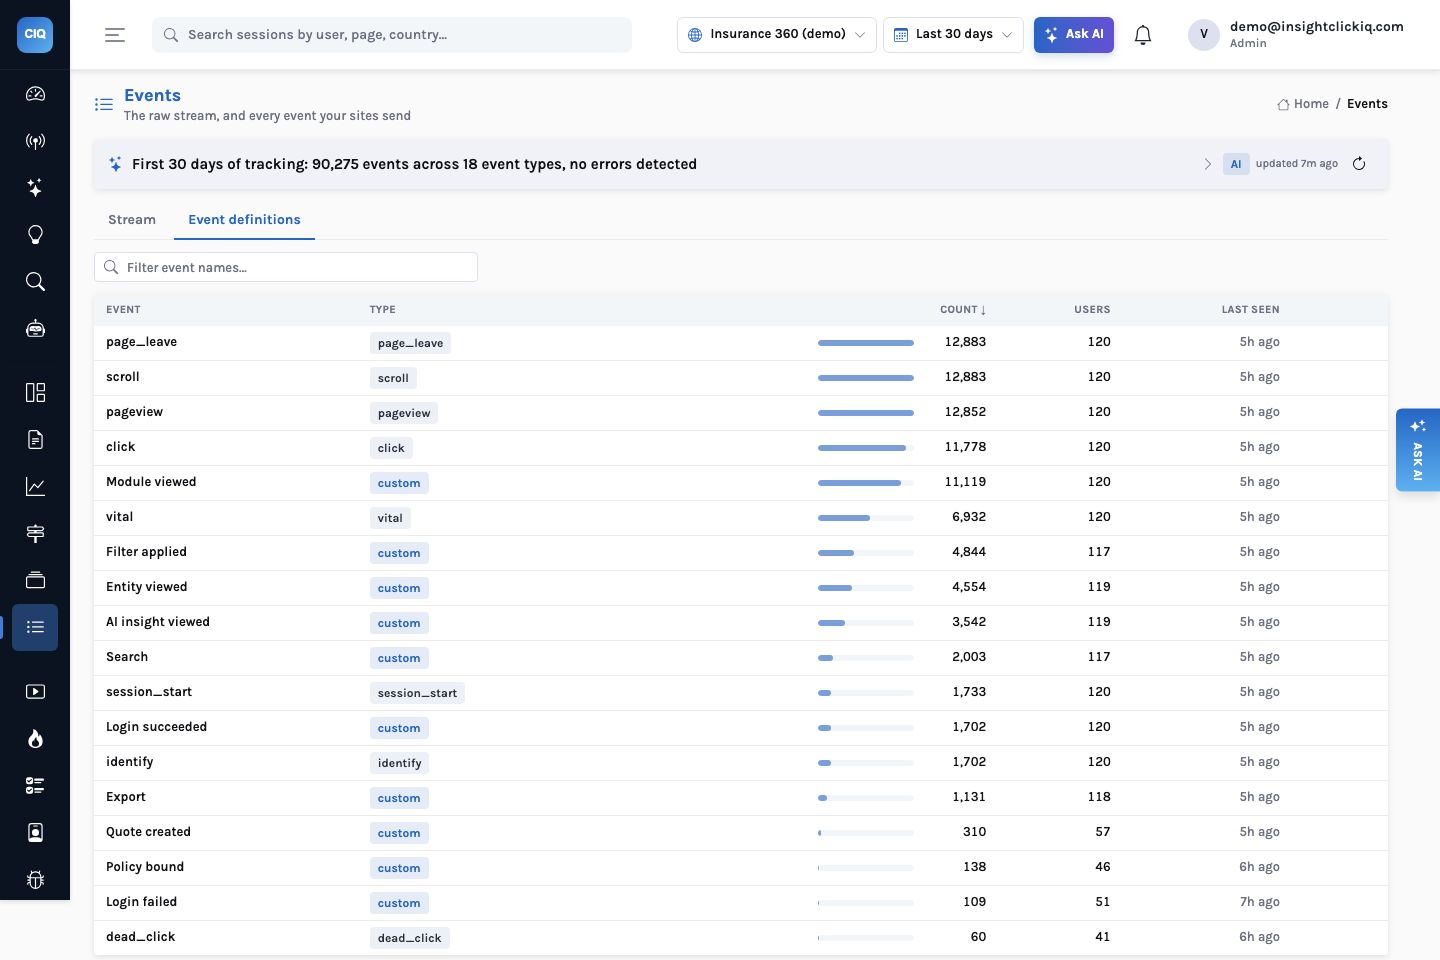Open the stacked layers icon in sidebar
The width and height of the screenshot is (1440, 960).
[x=35, y=580]
